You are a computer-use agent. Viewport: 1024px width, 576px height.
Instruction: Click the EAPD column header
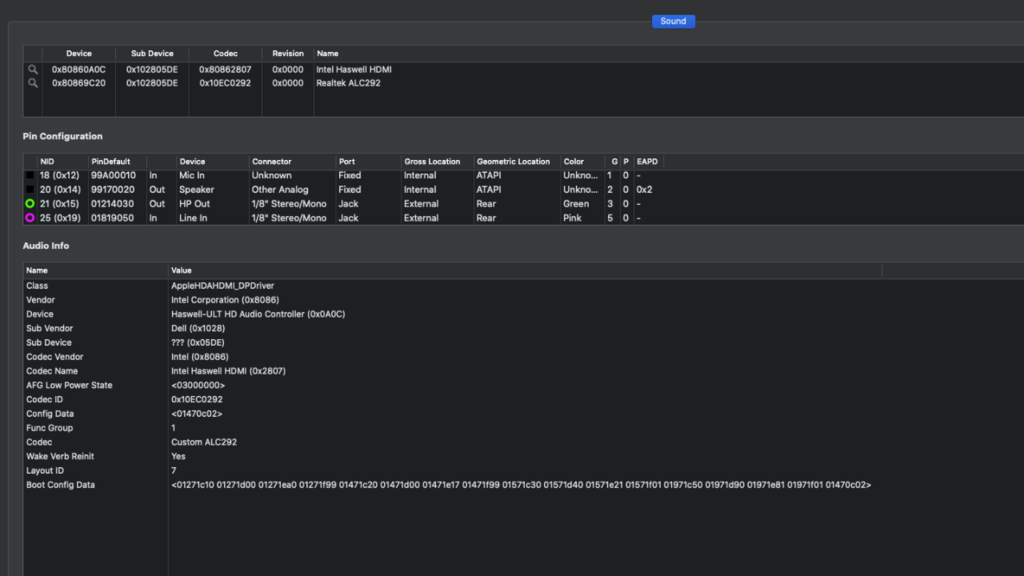tap(647, 162)
